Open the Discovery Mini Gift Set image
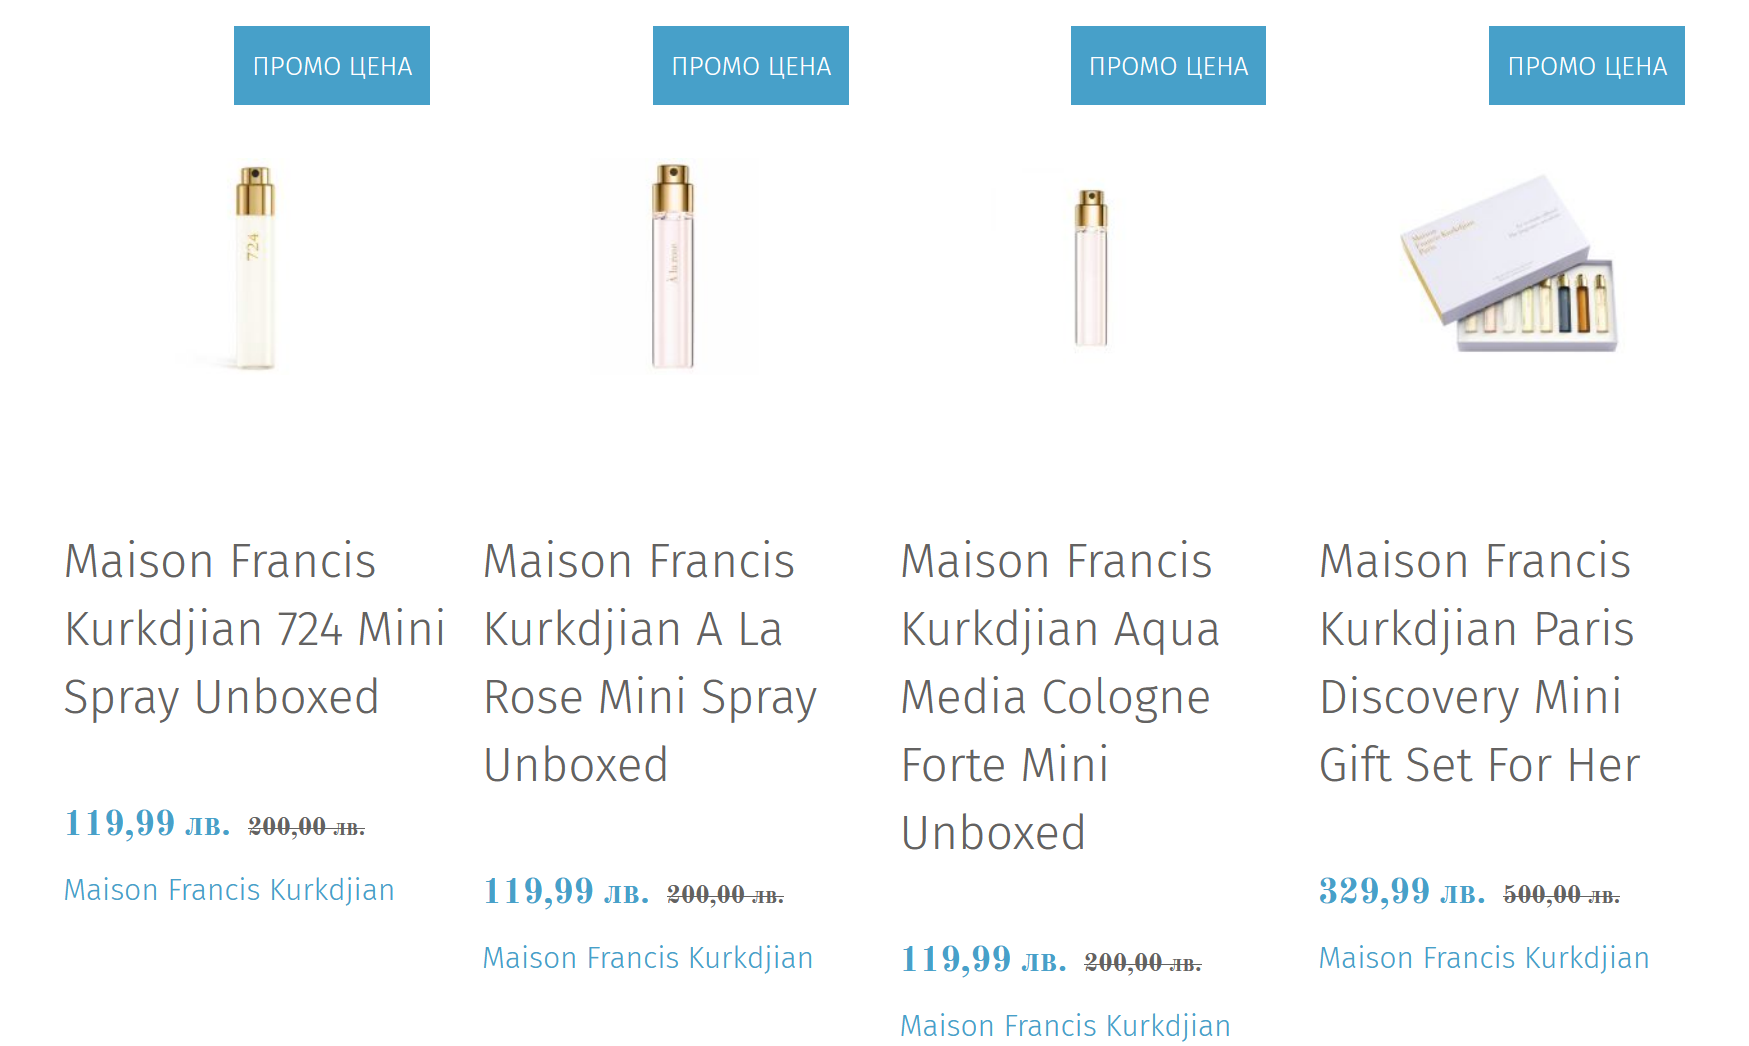 tap(1510, 265)
